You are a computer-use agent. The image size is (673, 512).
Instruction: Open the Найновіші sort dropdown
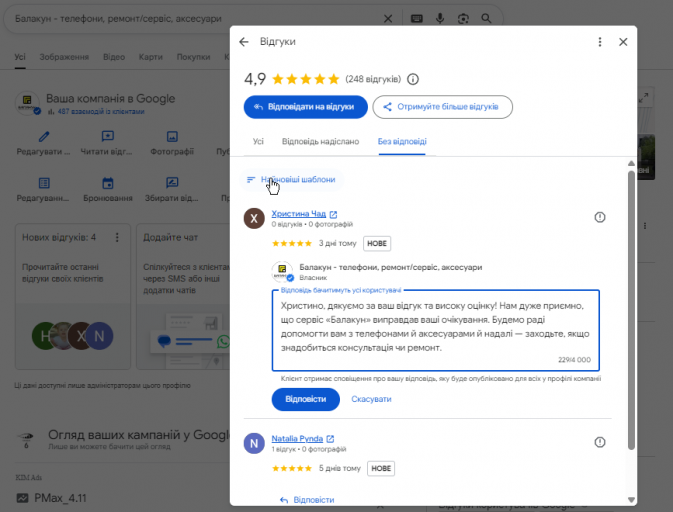pos(291,179)
